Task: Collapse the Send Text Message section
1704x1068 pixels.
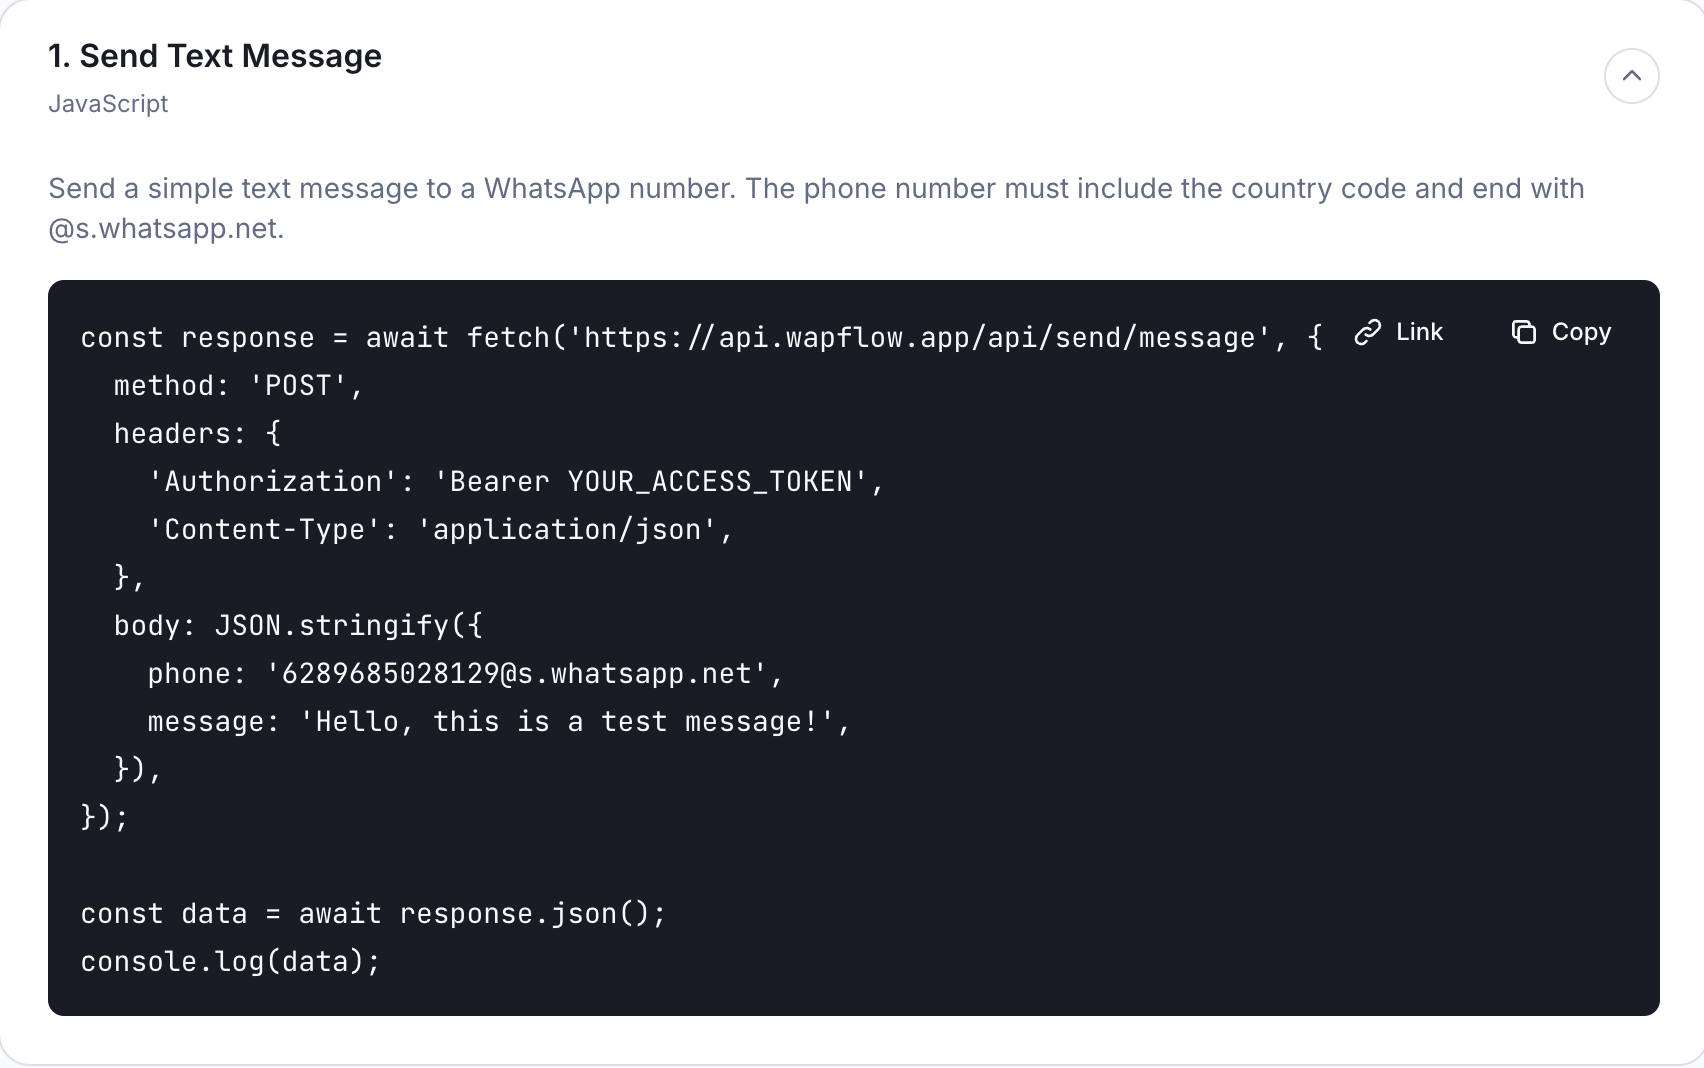Action: (x=1631, y=76)
